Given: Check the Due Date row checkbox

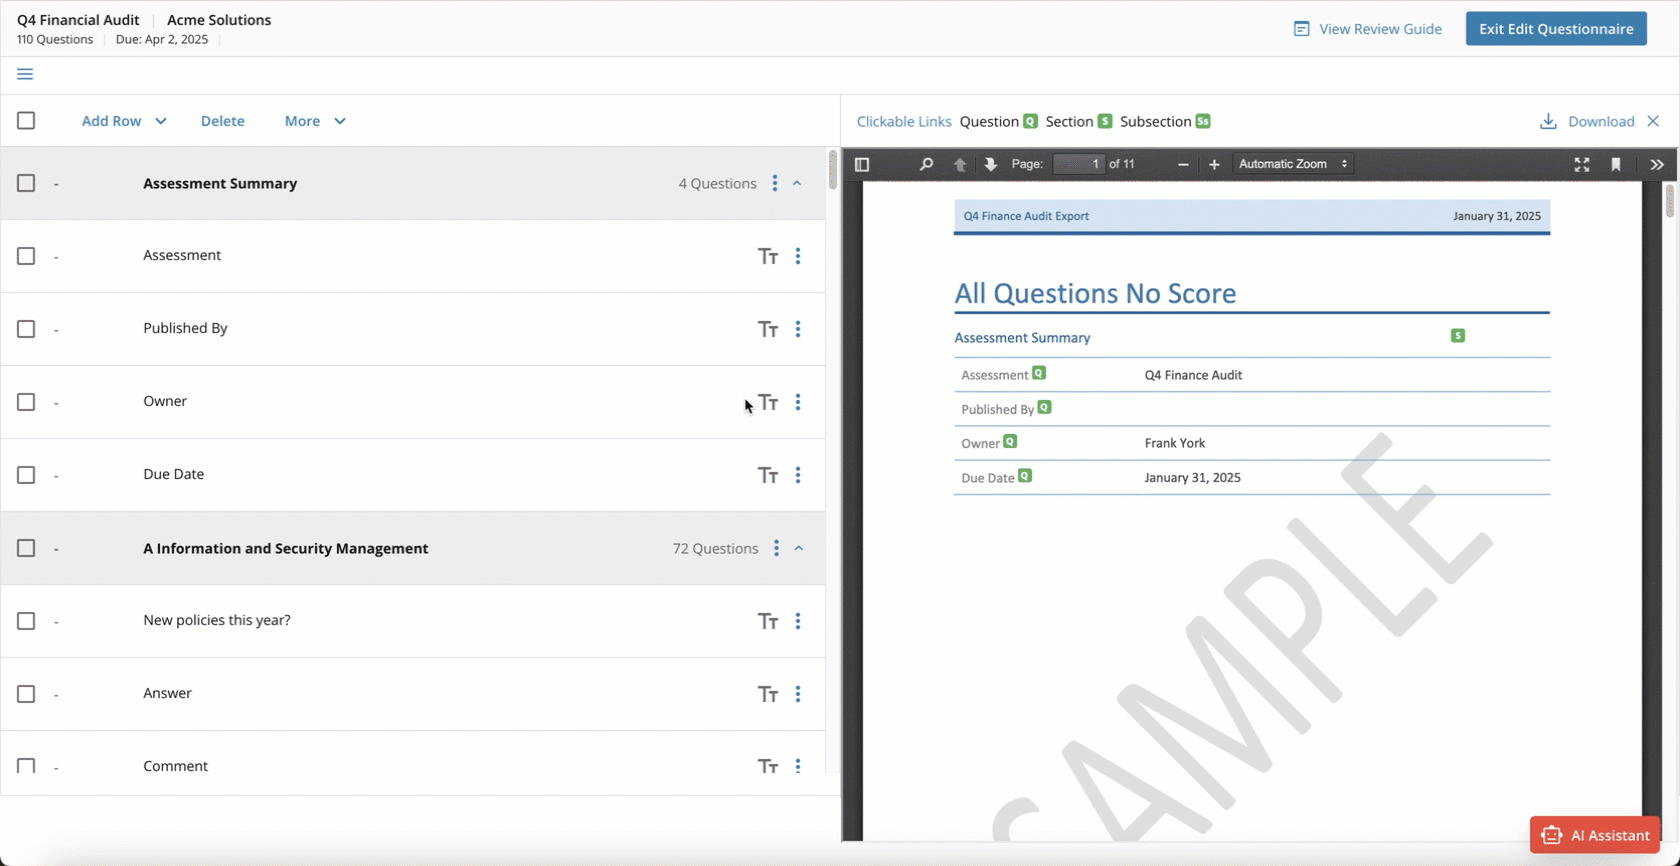Looking at the screenshot, I should (x=26, y=475).
